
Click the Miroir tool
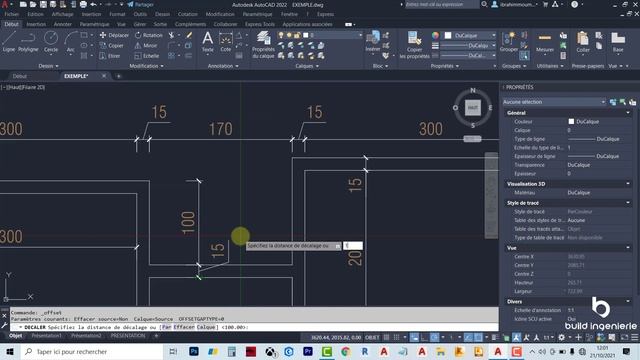(146, 46)
